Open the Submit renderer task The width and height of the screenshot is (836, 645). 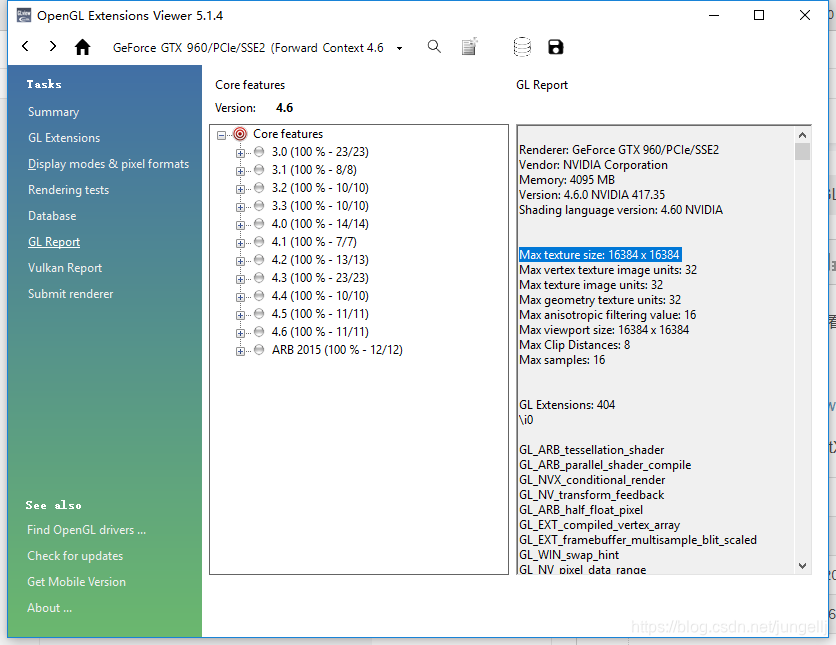point(70,294)
